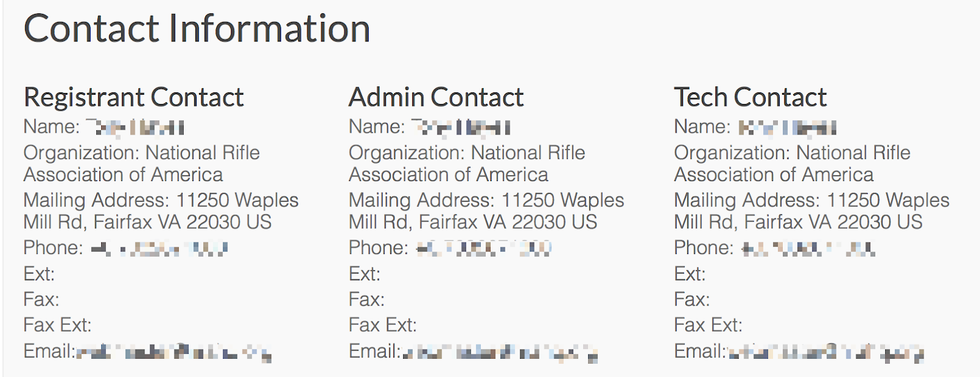Image resolution: width=980 pixels, height=377 pixels.
Task: Select the Tech Contact heading
Action: (x=750, y=97)
